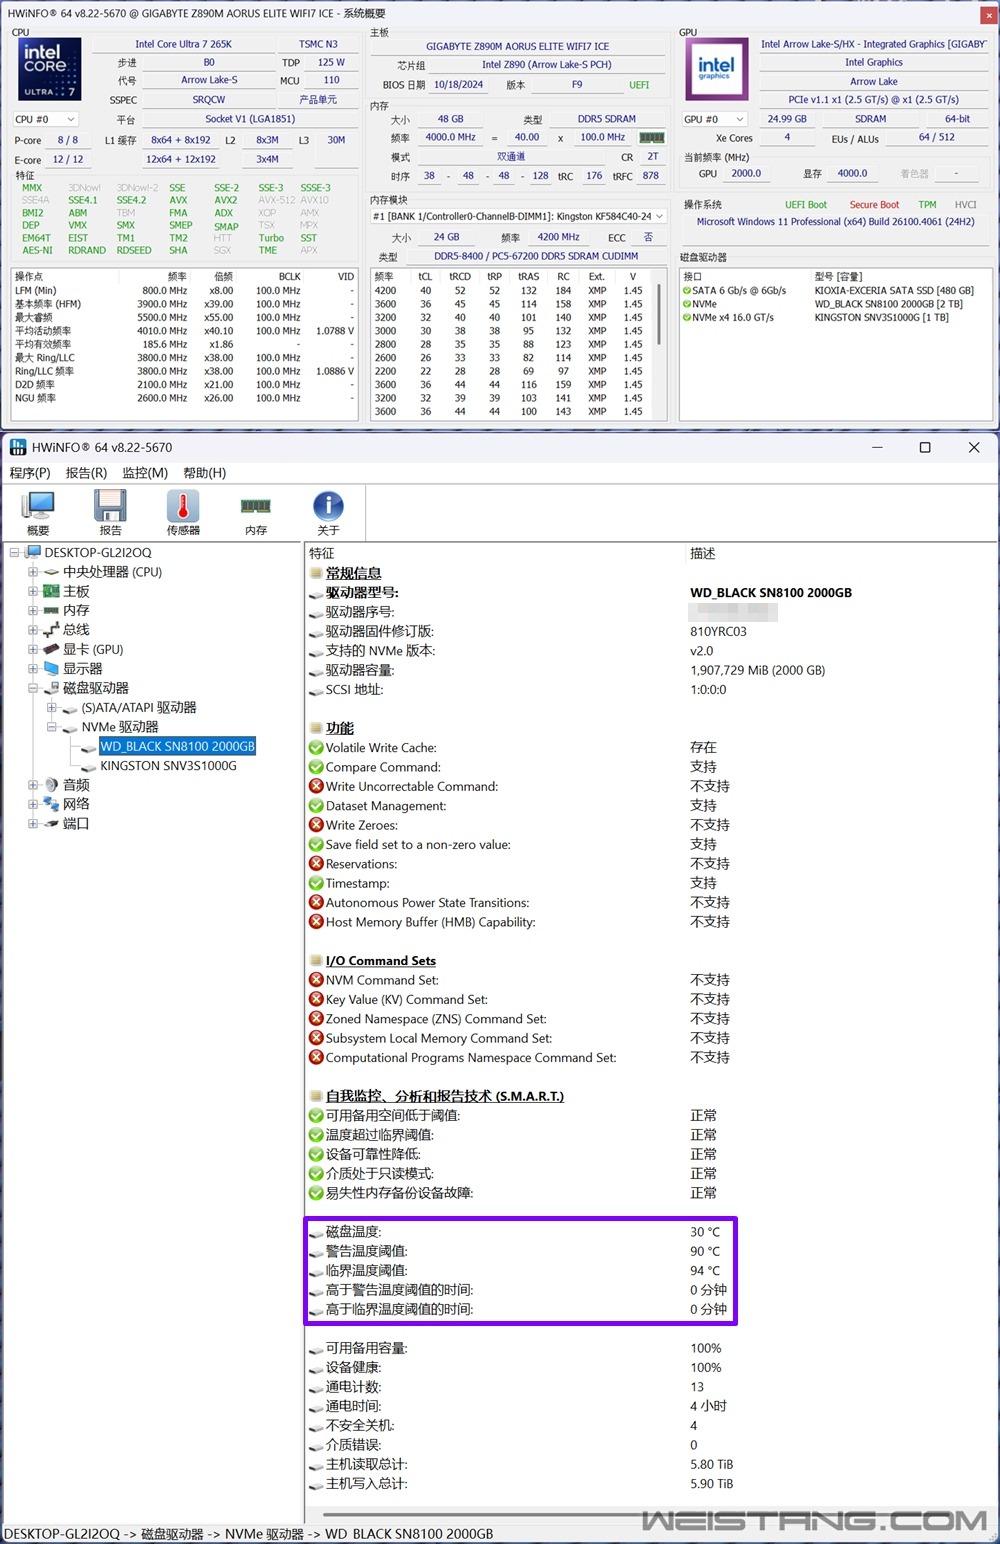This screenshot has height=1544, width=1000.
Task: Click the DDR5-8400 / PC5-67200 type field
Action: pyautogui.click(x=536, y=256)
